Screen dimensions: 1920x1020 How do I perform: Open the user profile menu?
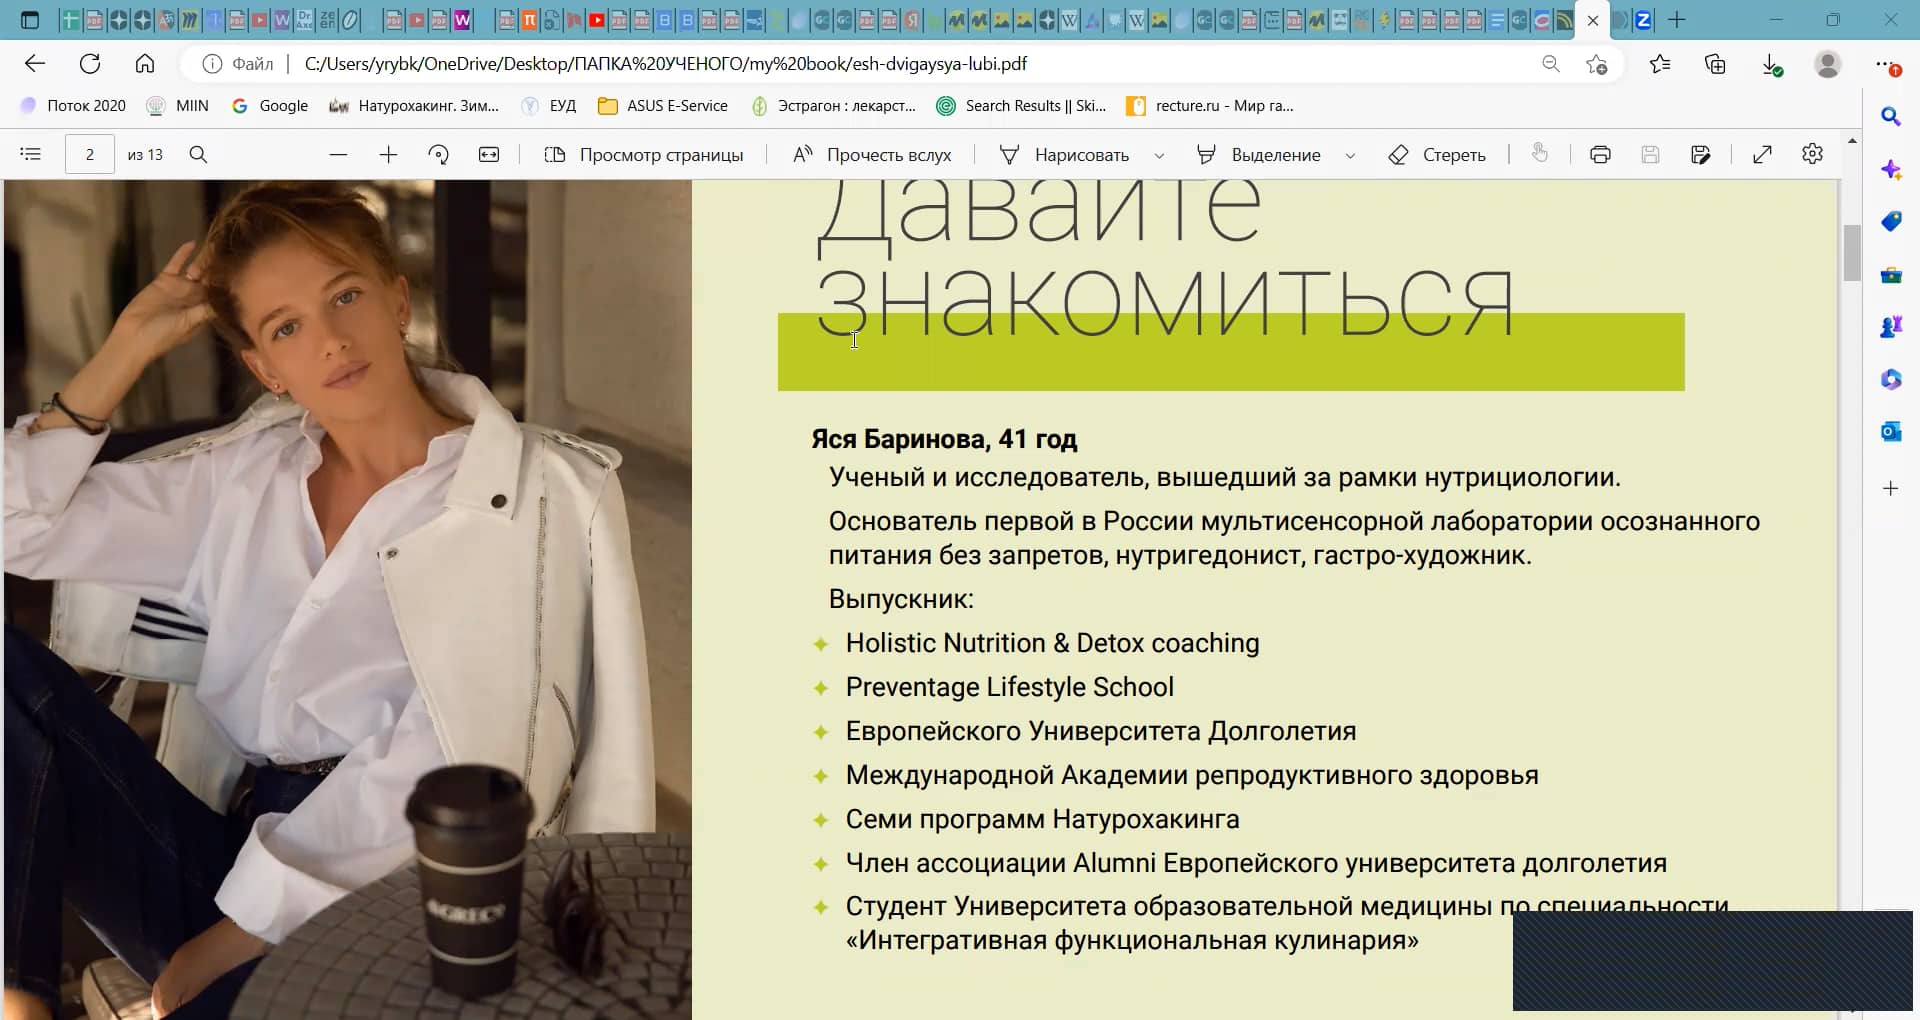point(1827,64)
